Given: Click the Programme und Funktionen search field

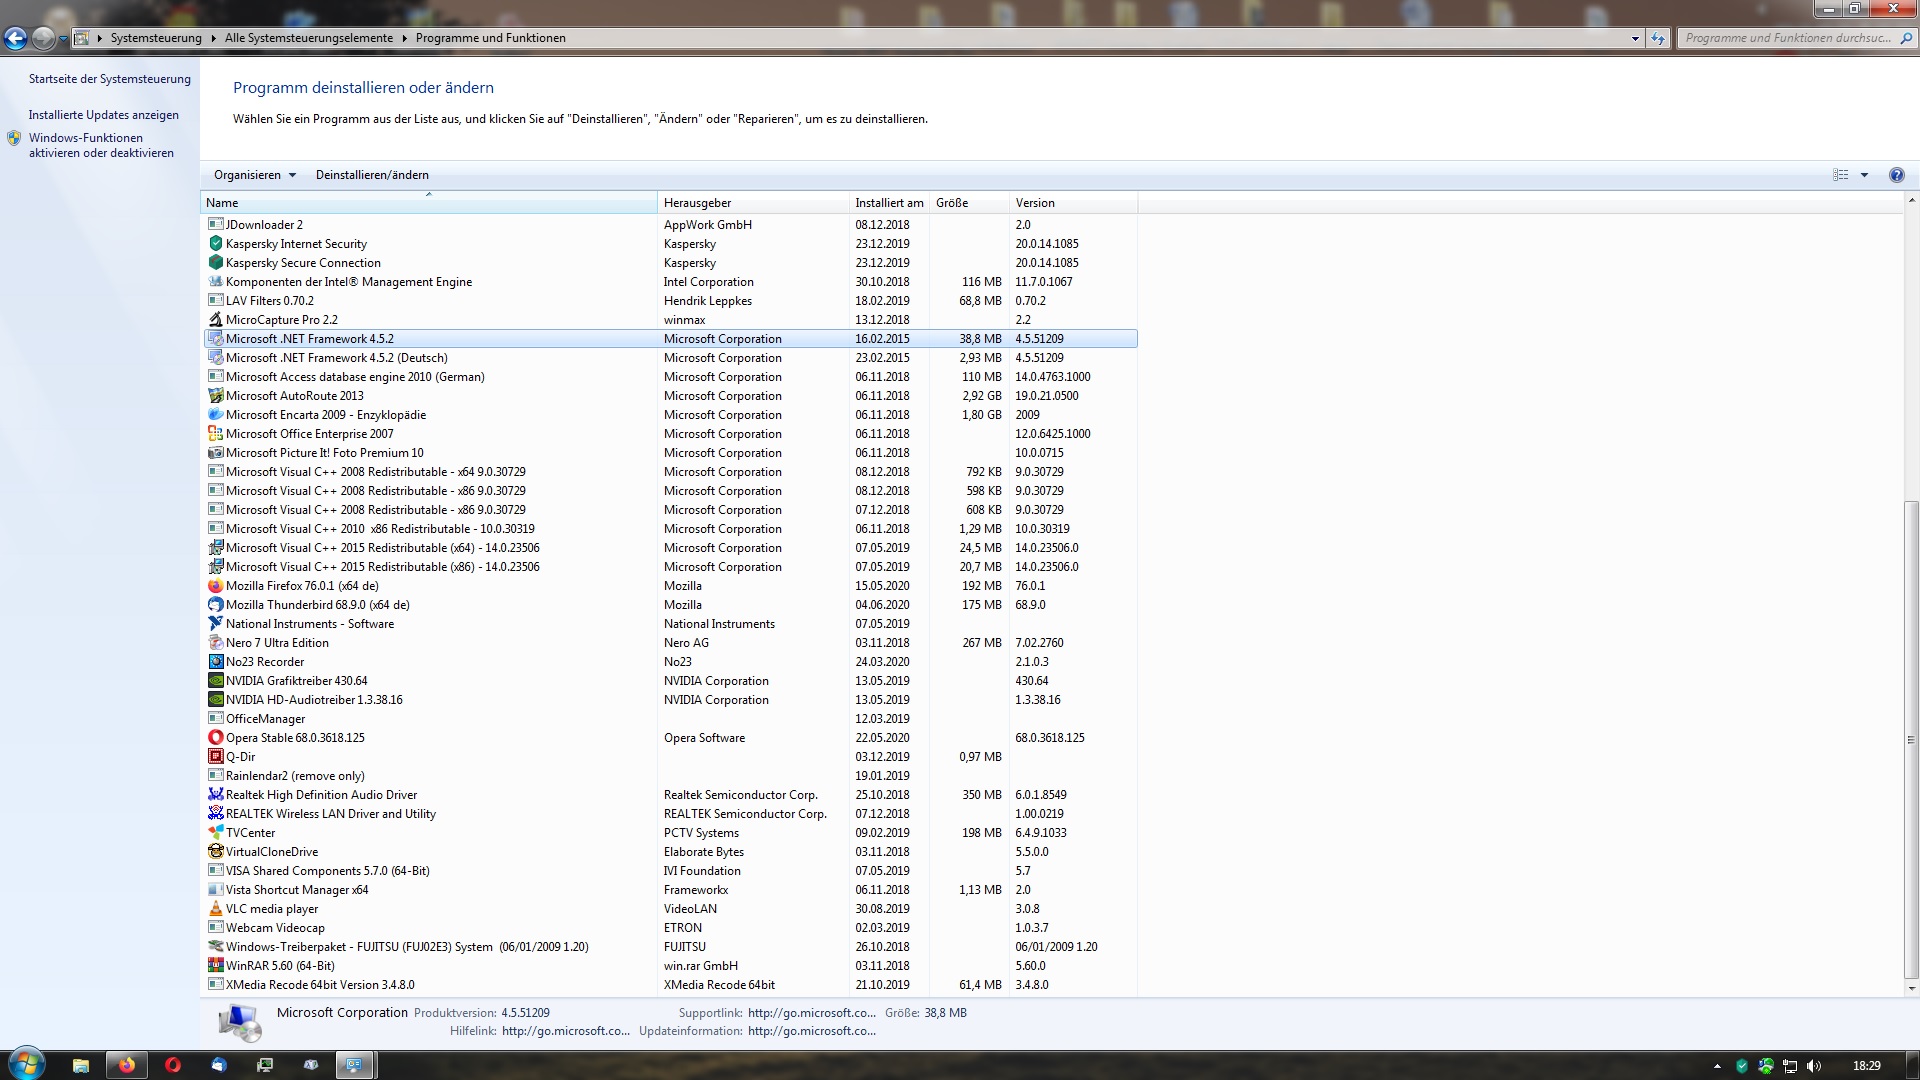Looking at the screenshot, I should pos(1787,38).
